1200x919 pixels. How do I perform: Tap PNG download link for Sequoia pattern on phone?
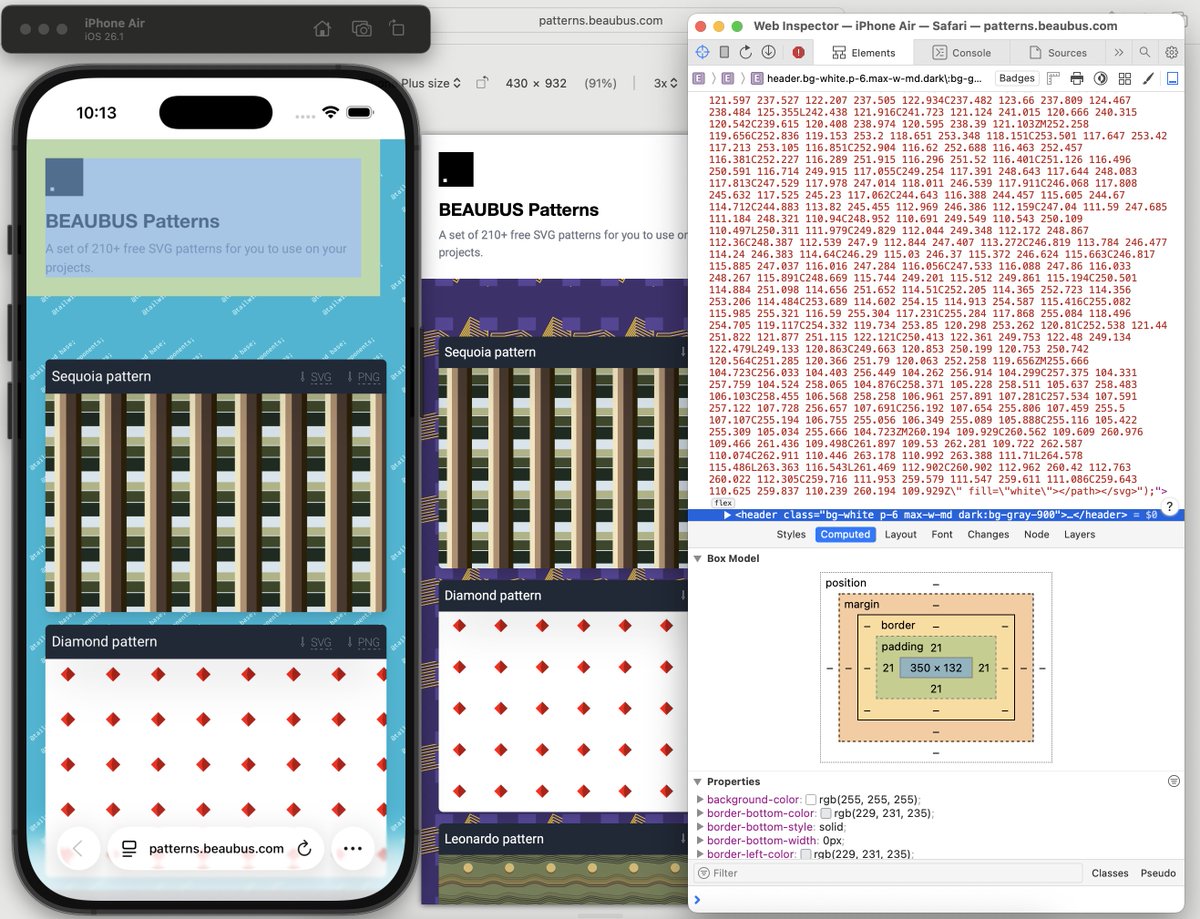pyautogui.click(x=363, y=377)
